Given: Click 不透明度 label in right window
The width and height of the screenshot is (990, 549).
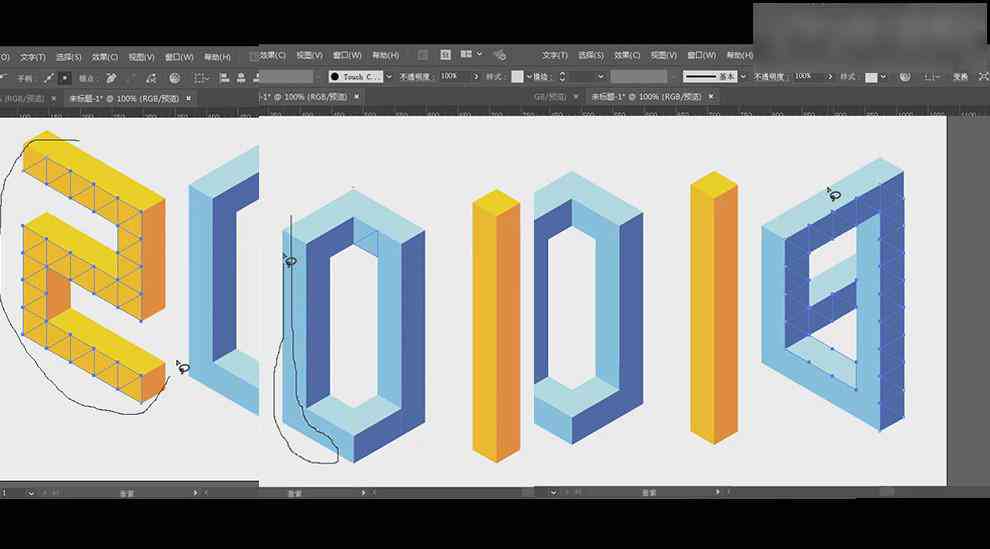Looking at the screenshot, I should pos(768,76).
